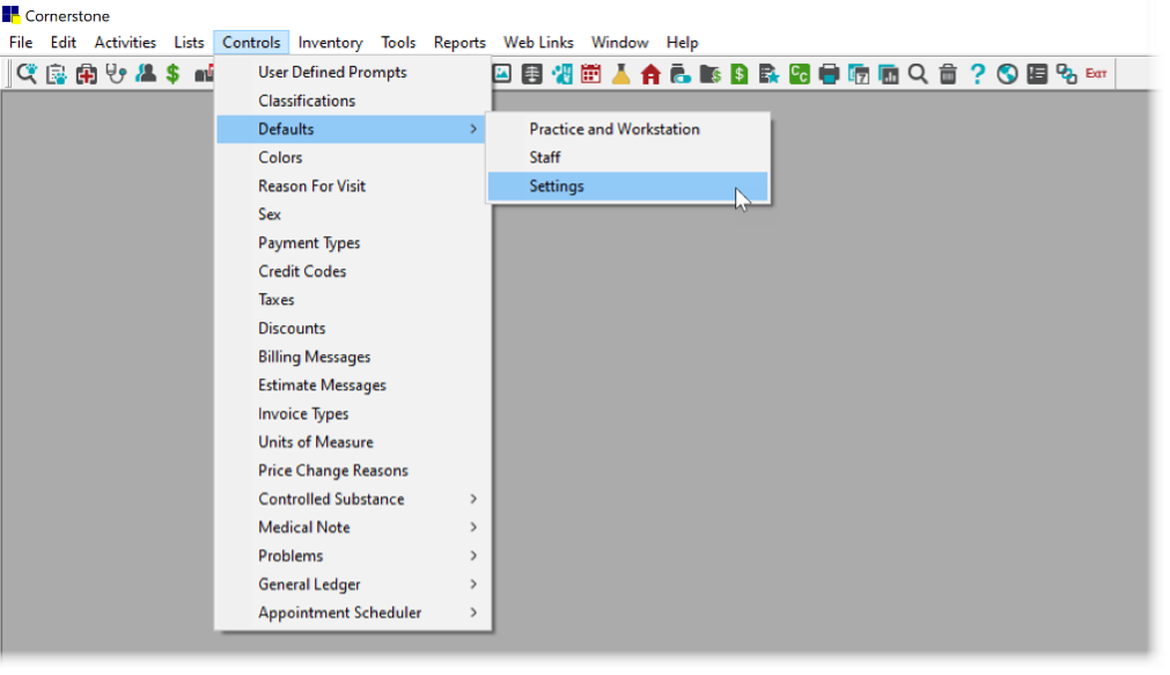Open the list with star icon
1170x675 pixels.
click(x=769, y=74)
